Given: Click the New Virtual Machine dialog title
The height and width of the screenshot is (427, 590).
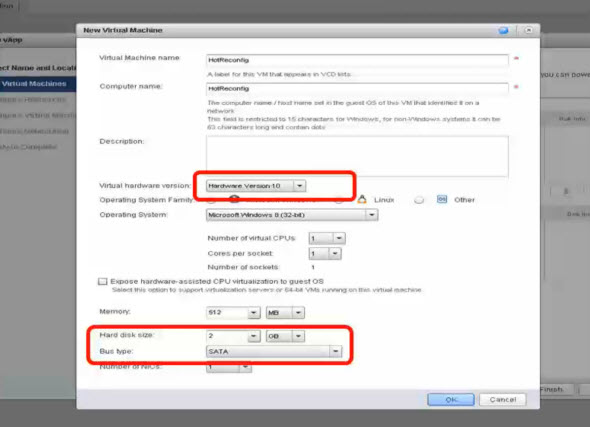Looking at the screenshot, I should pos(123,30).
